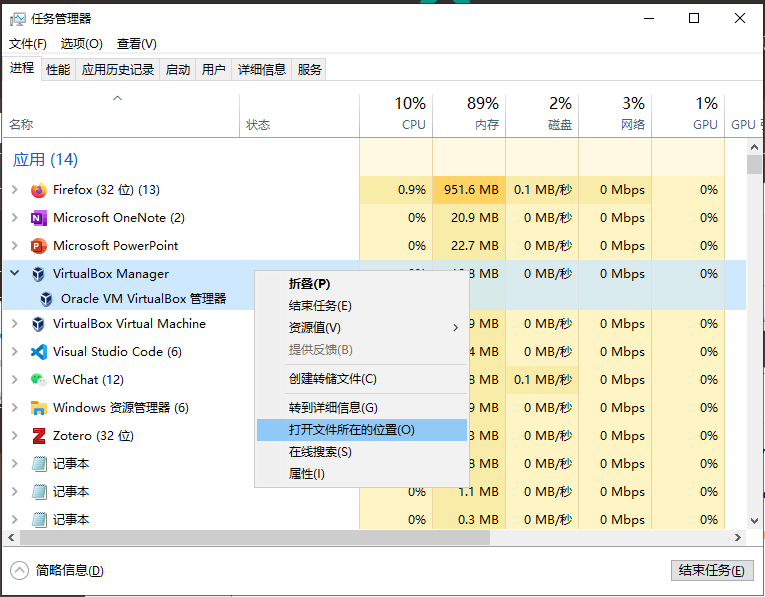Click the Firefox app icon
The image size is (765, 597).
point(39,190)
